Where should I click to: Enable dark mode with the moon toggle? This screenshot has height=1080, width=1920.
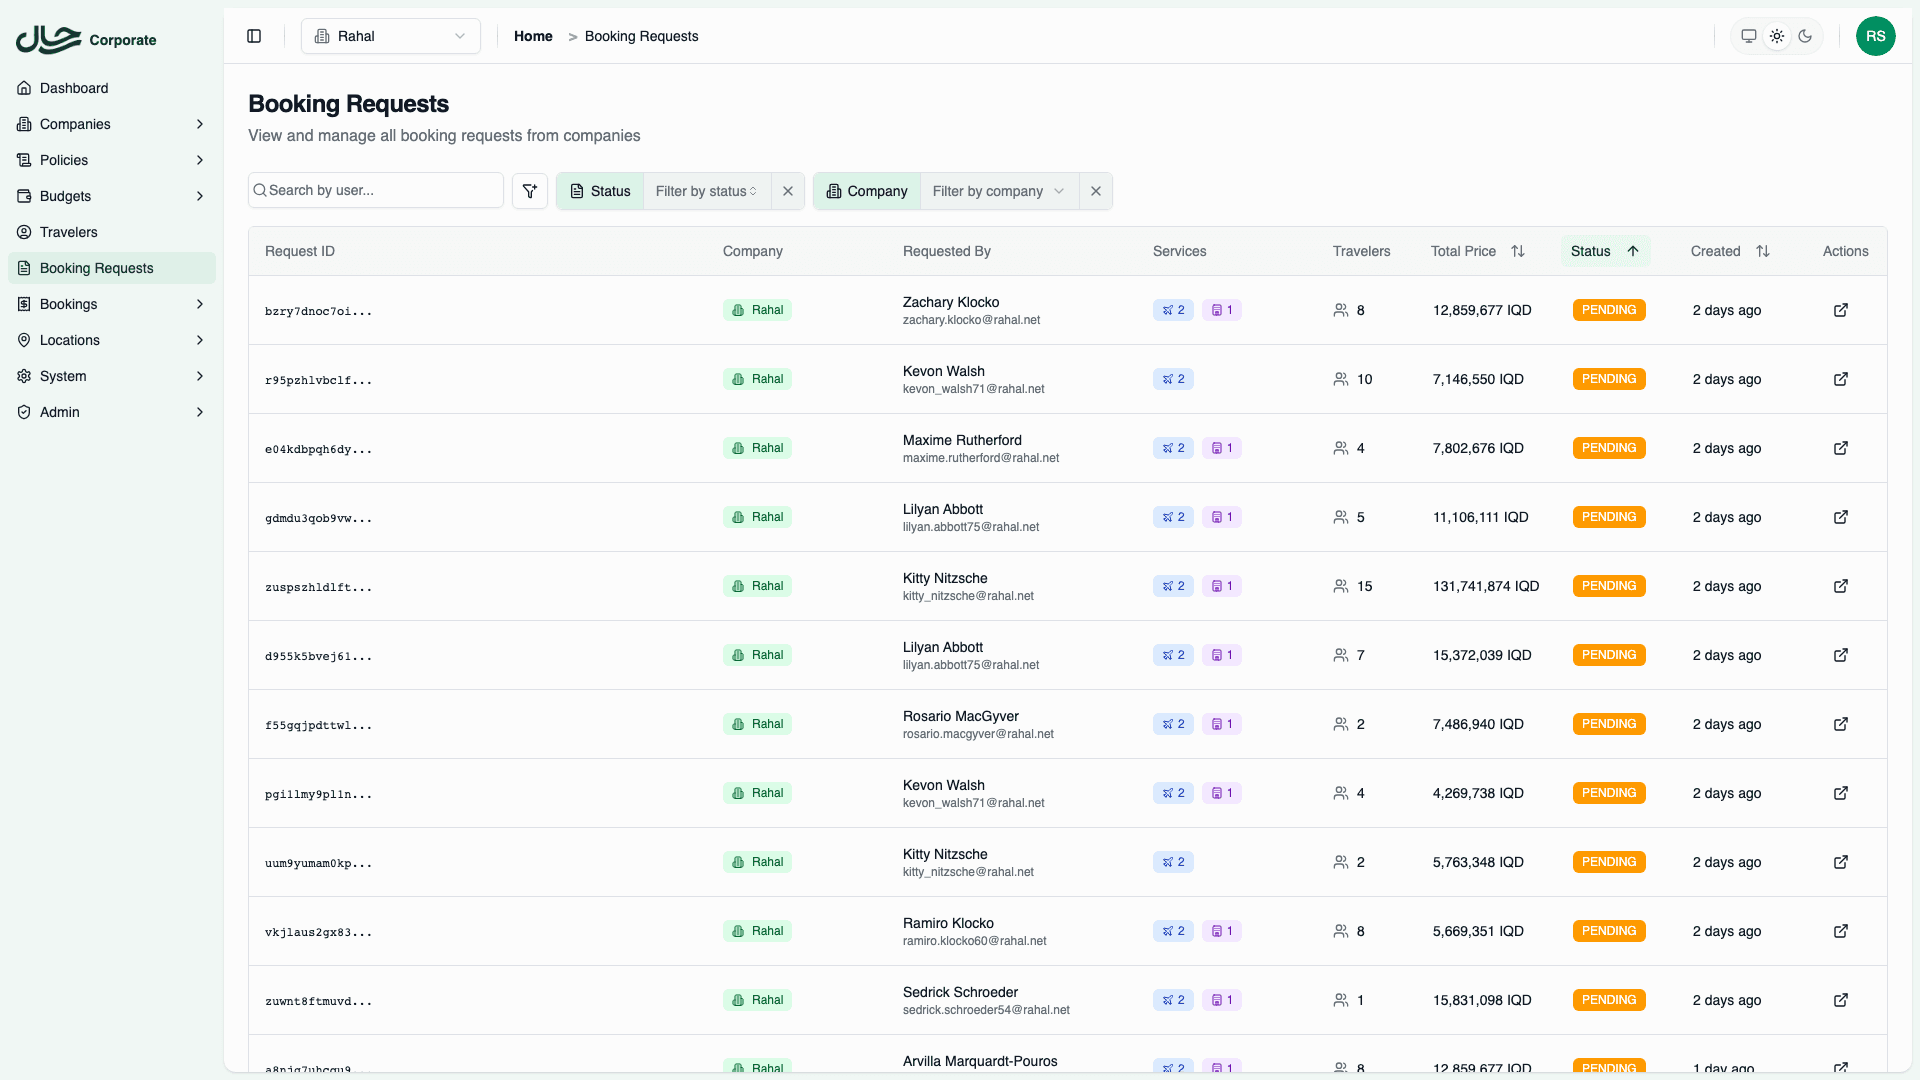tap(1805, 36)
